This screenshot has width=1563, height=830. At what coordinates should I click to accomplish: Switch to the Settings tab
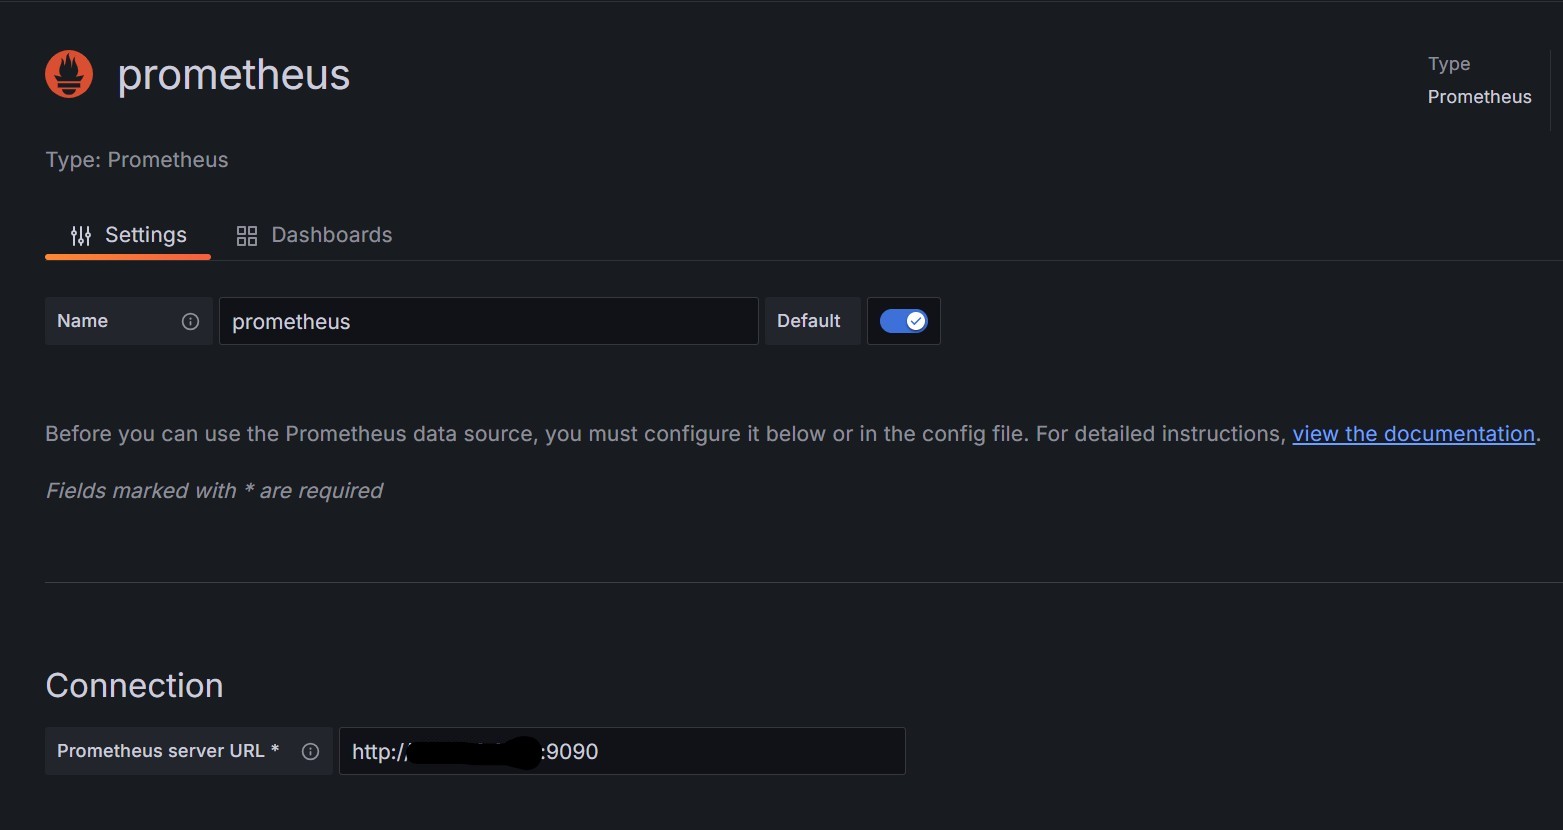point(128,235)
